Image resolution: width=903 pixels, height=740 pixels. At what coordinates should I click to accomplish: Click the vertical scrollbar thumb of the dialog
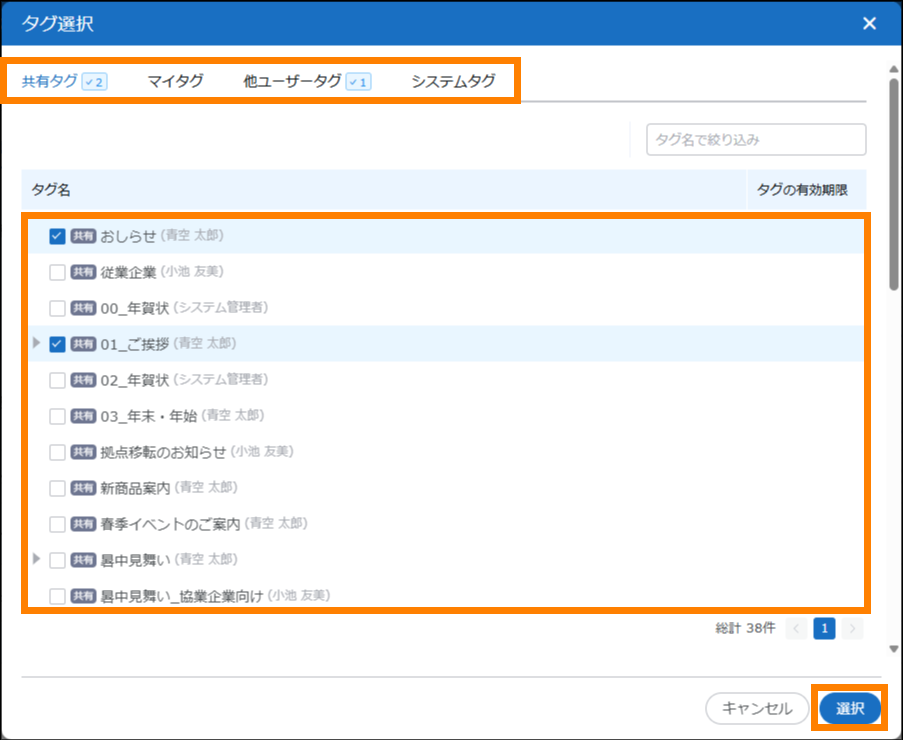pyautogui.click(x=893, y=180)
